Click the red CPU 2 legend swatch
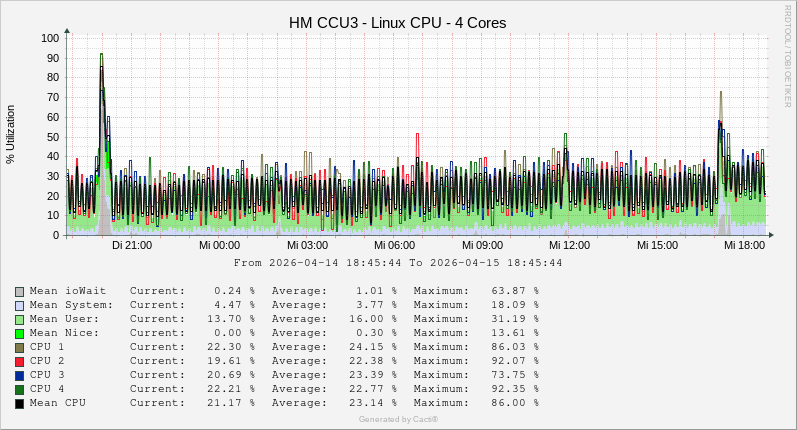Viewport: 797px width, 430px height. click(x=19, y=361)
